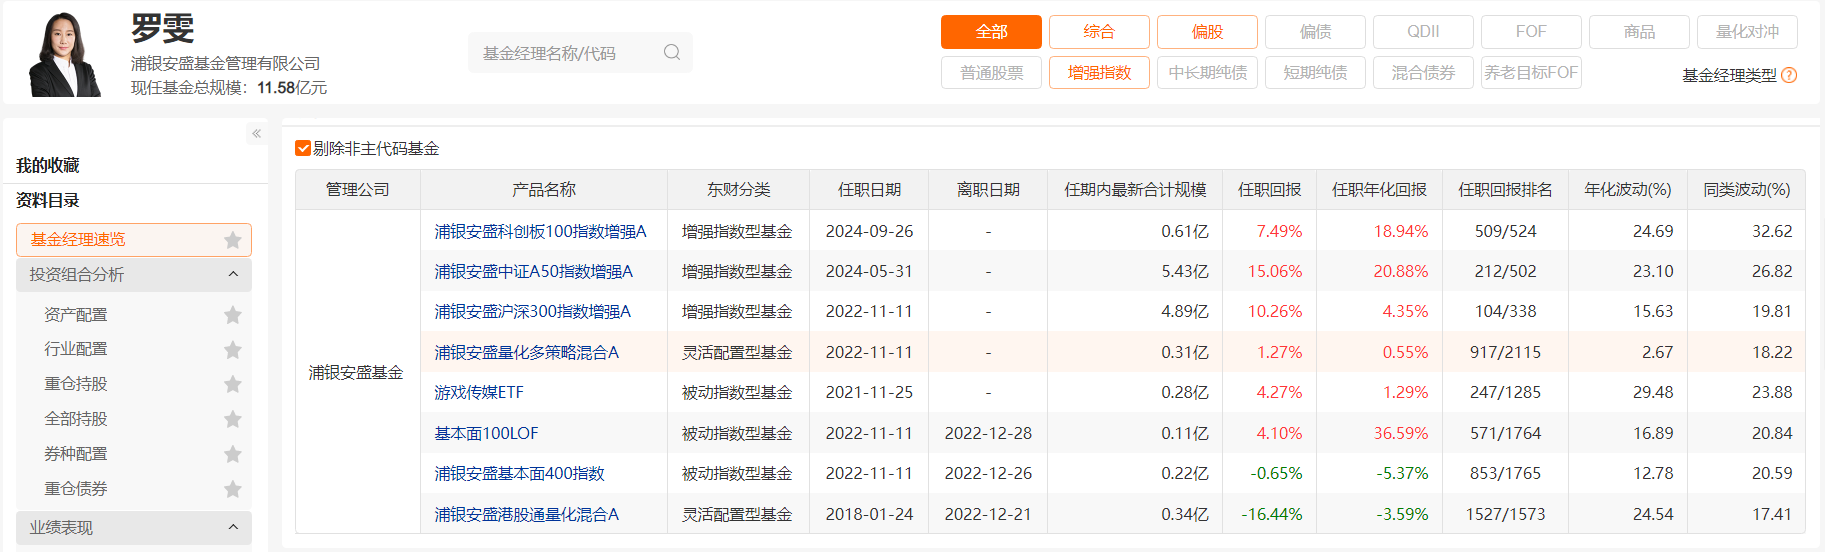Switch to the 偏股 category tab
This screenshot has height=552, width=1825.
[1207, 32]
